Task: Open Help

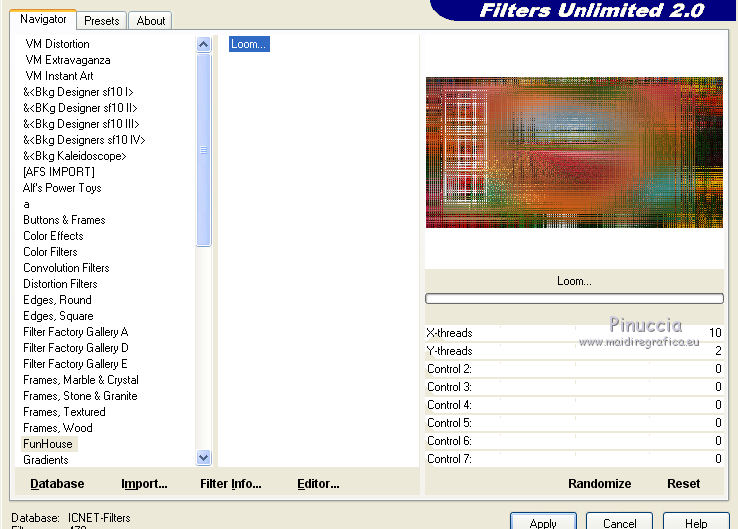Action: pyautogui.click(x=696, y=522)
